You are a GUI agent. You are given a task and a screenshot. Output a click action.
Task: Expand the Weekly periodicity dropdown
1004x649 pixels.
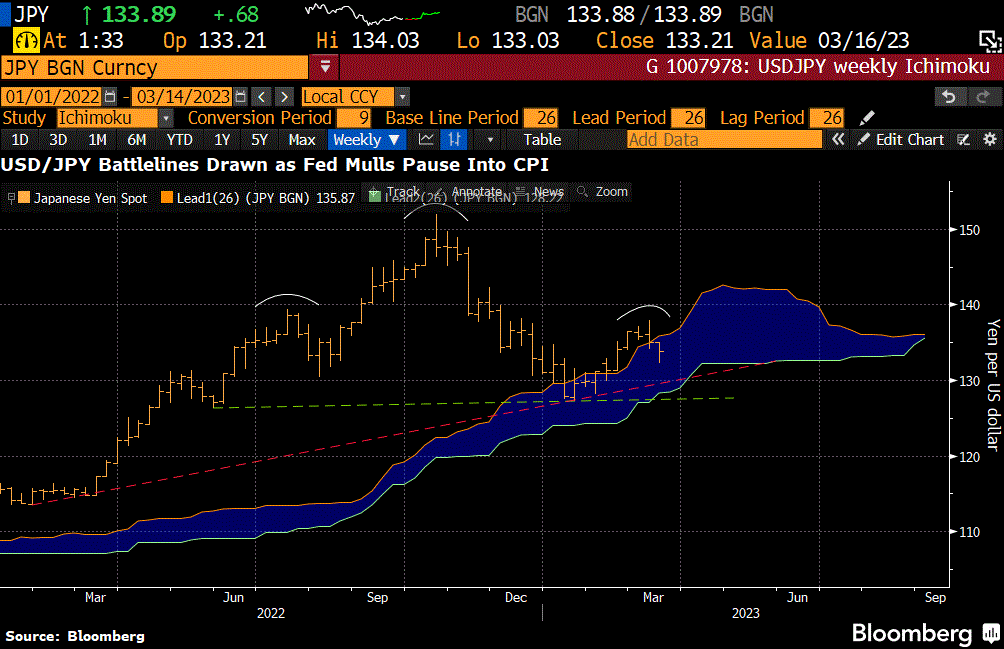tap(366, 140)
